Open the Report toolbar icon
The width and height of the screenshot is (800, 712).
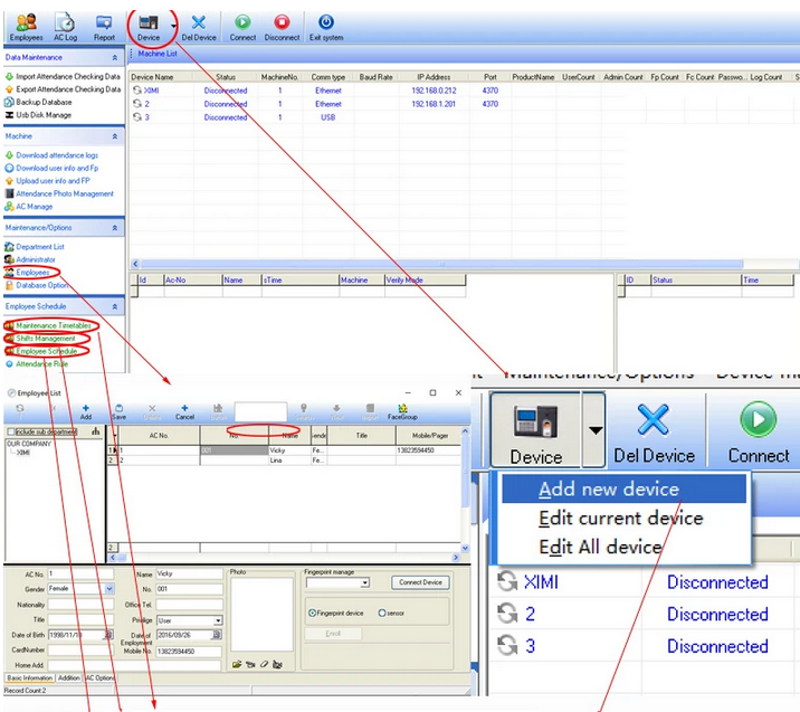pyautogui.click(x=104, y=27)
